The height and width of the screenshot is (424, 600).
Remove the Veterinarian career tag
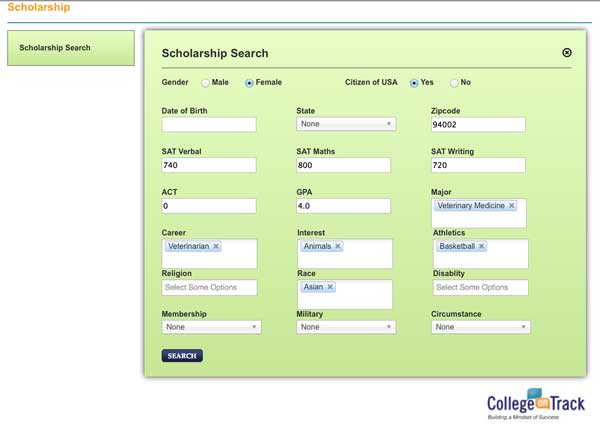pyautogui.click(x=216, y=246)
